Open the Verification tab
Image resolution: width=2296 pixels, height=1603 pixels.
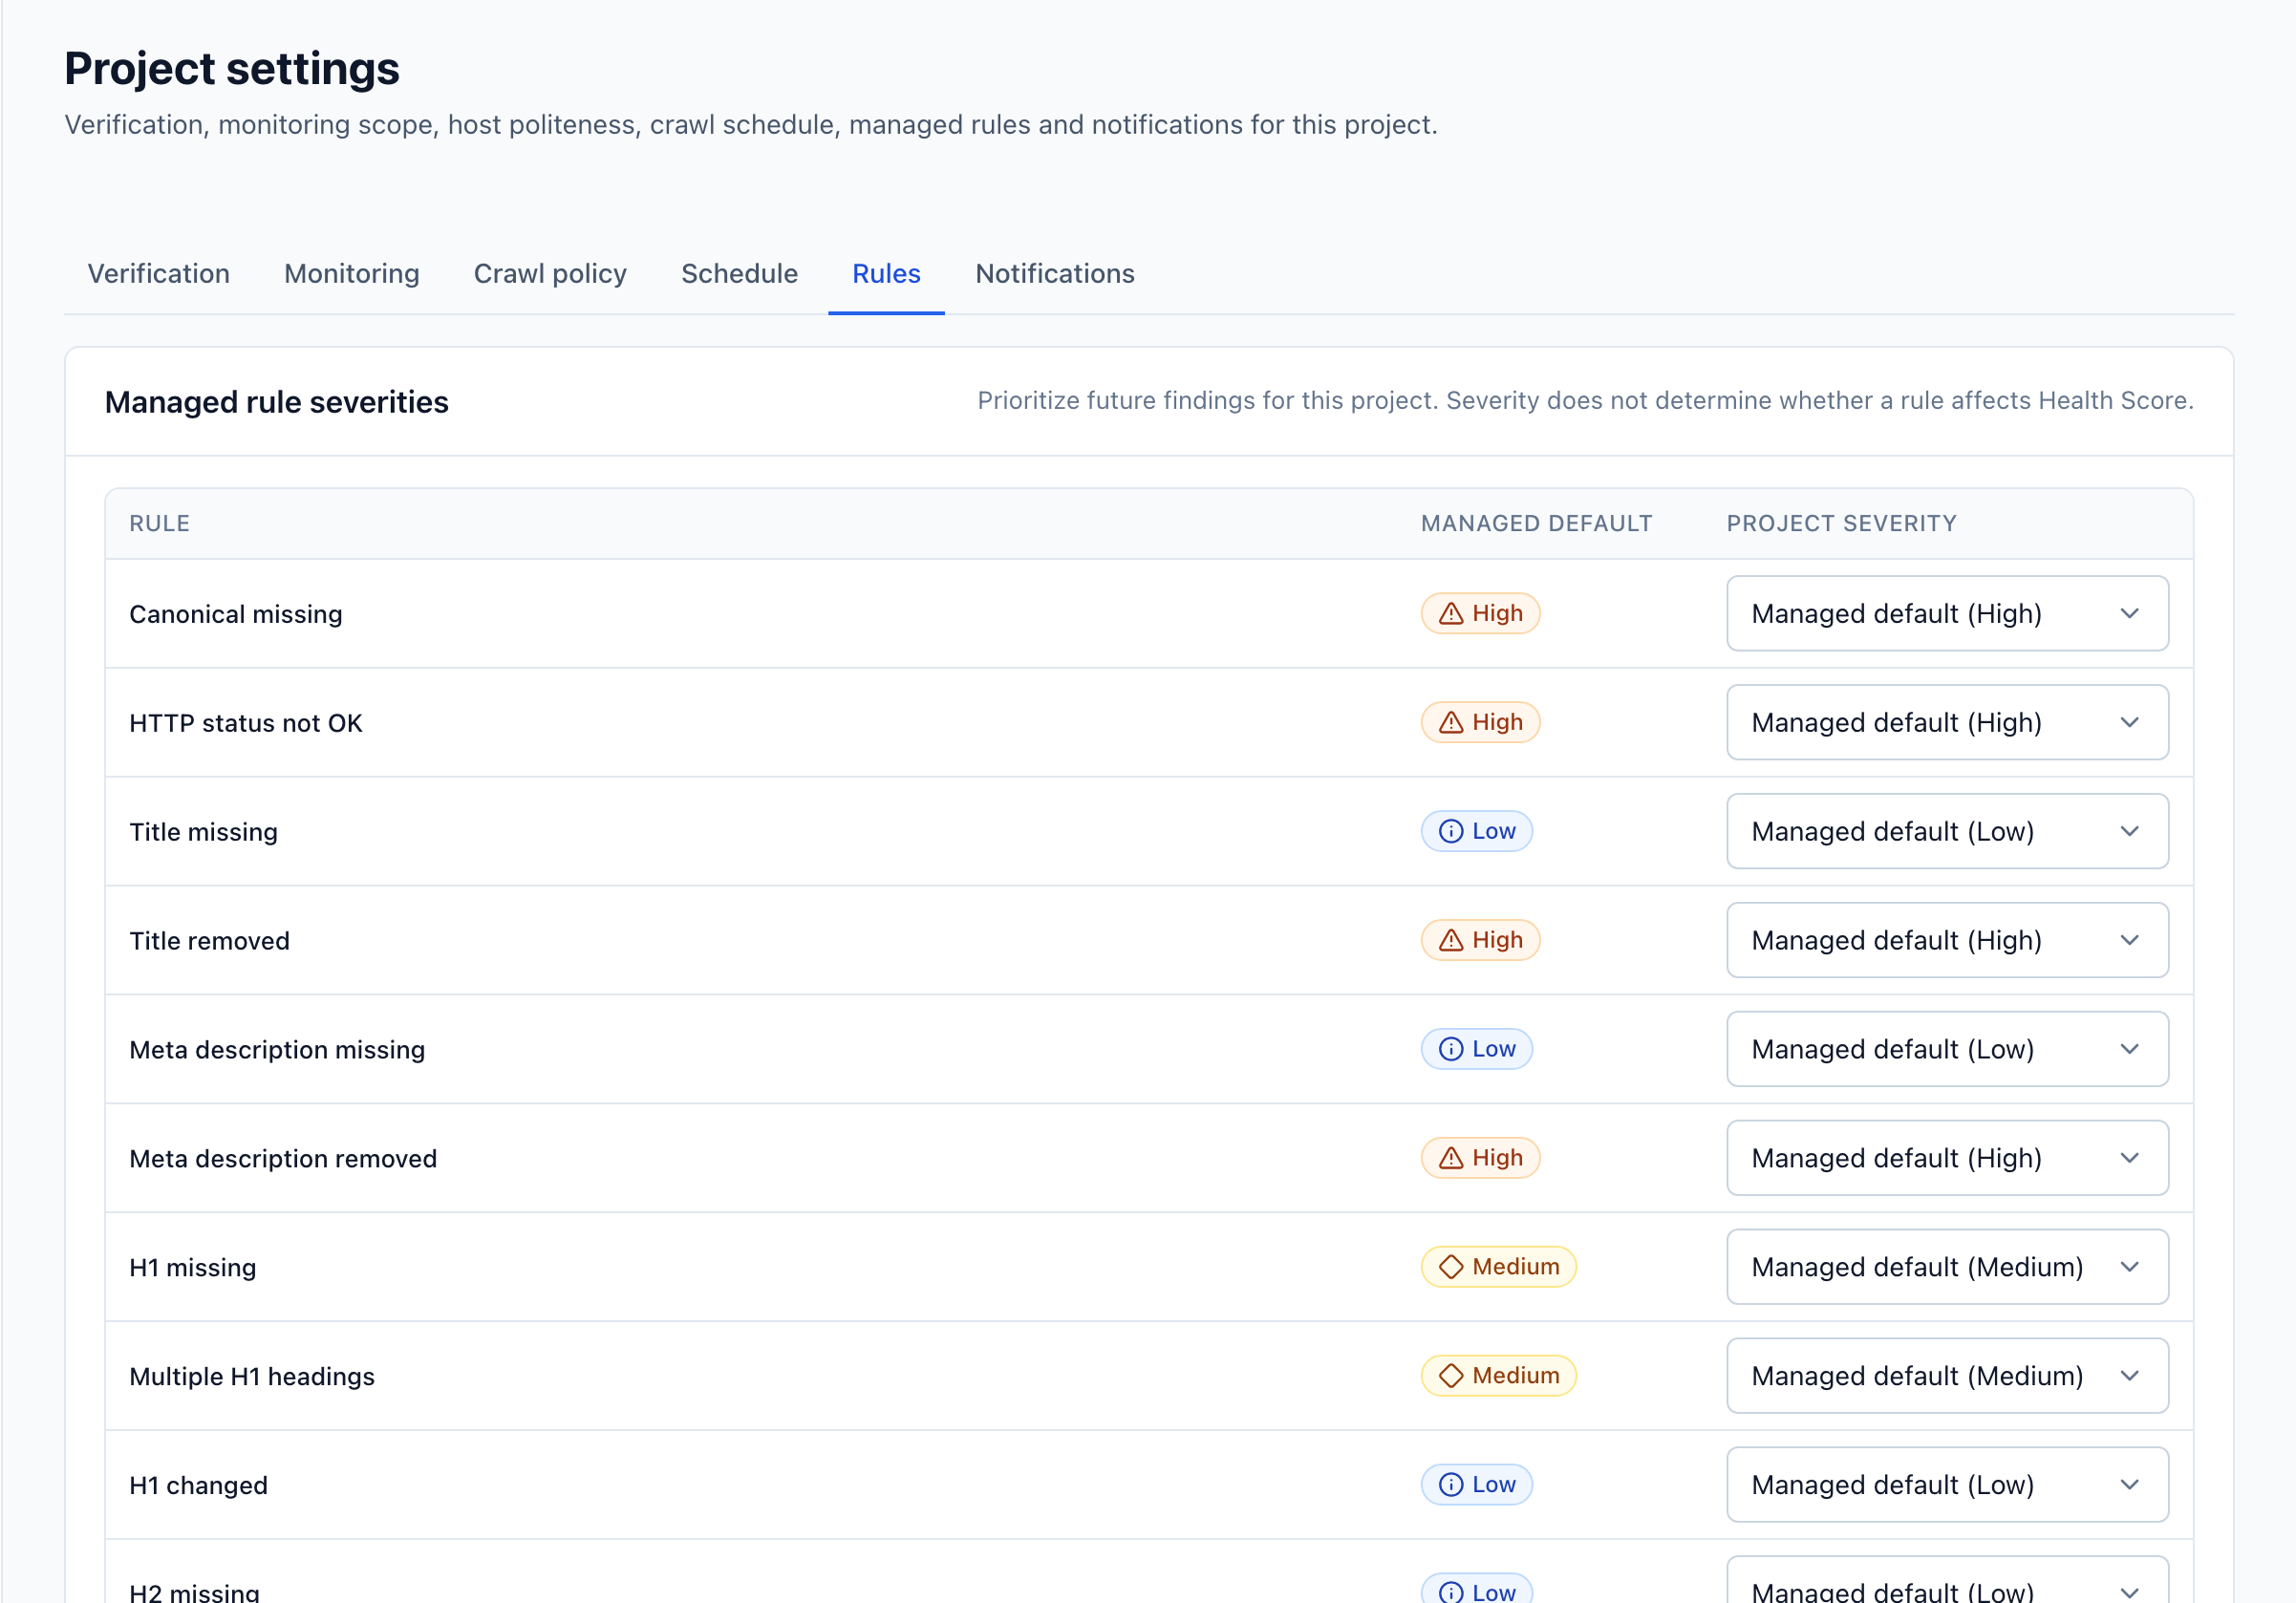tap(158, 273)
